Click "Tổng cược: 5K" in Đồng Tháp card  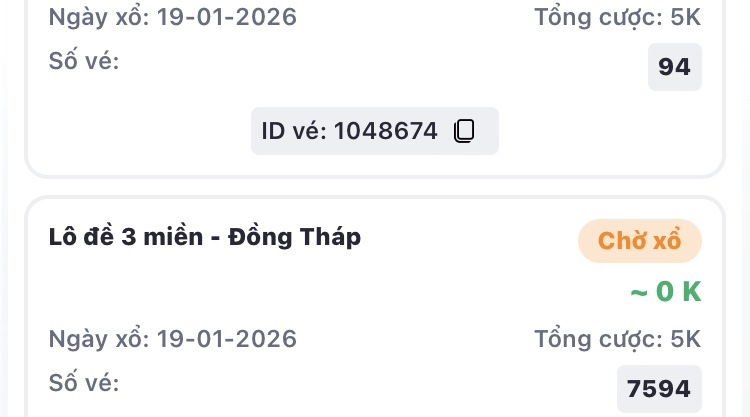coord(618,339)
